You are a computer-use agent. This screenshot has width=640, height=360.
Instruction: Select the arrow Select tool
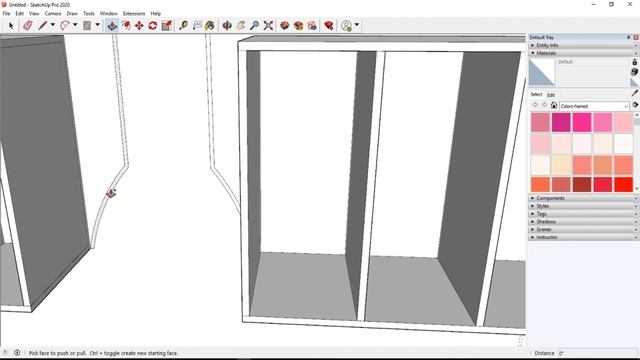click(11, 26)
